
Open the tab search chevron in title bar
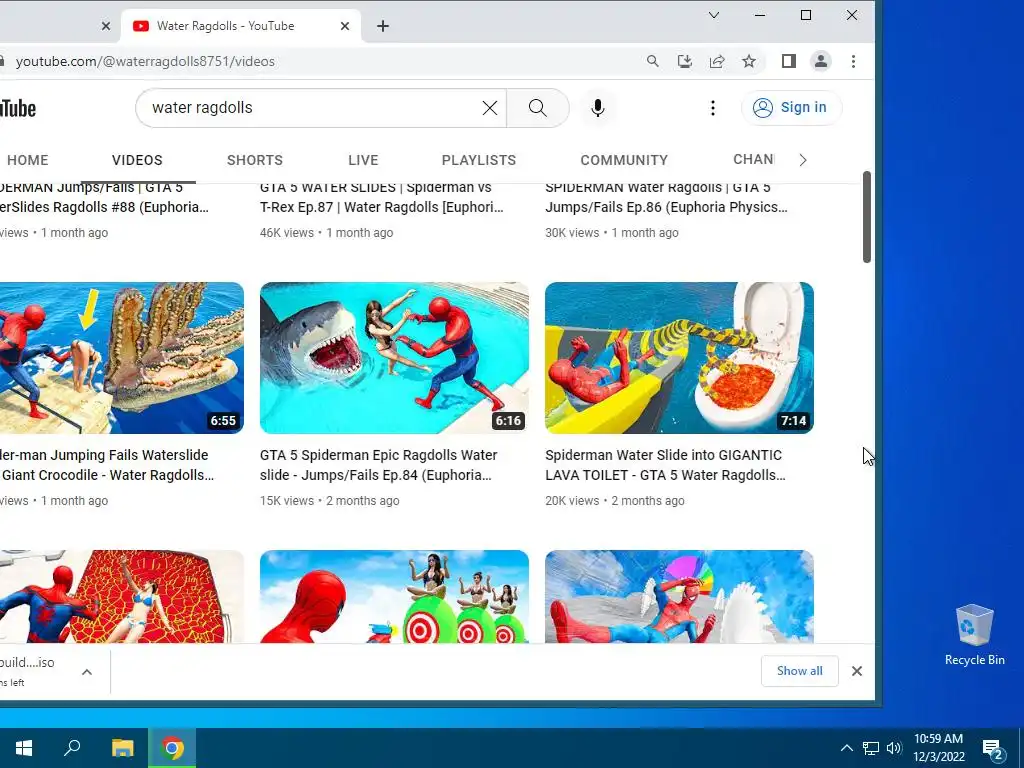pos(714,15)
